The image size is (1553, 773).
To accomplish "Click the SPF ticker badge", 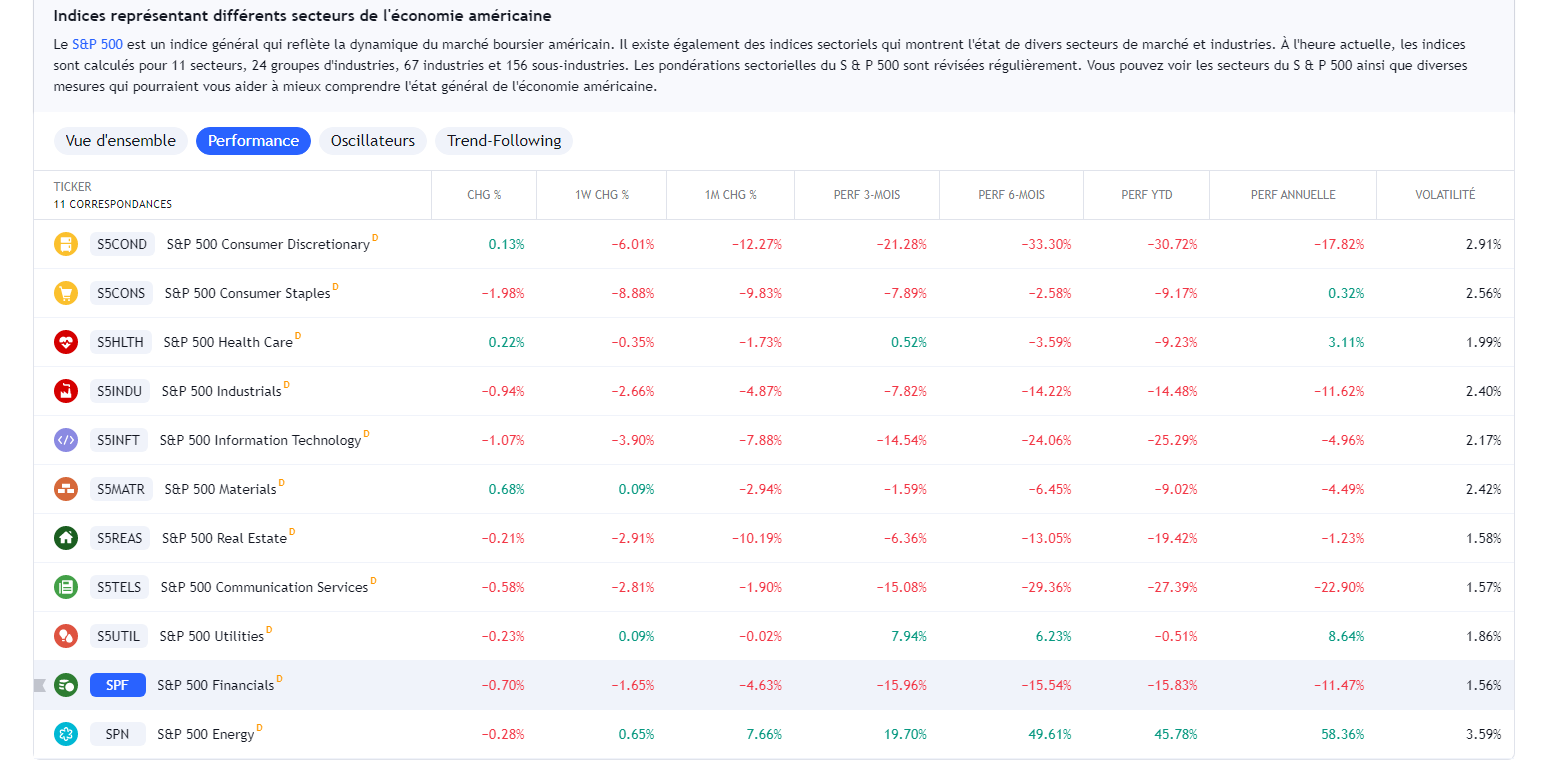I will click(118, 685).
